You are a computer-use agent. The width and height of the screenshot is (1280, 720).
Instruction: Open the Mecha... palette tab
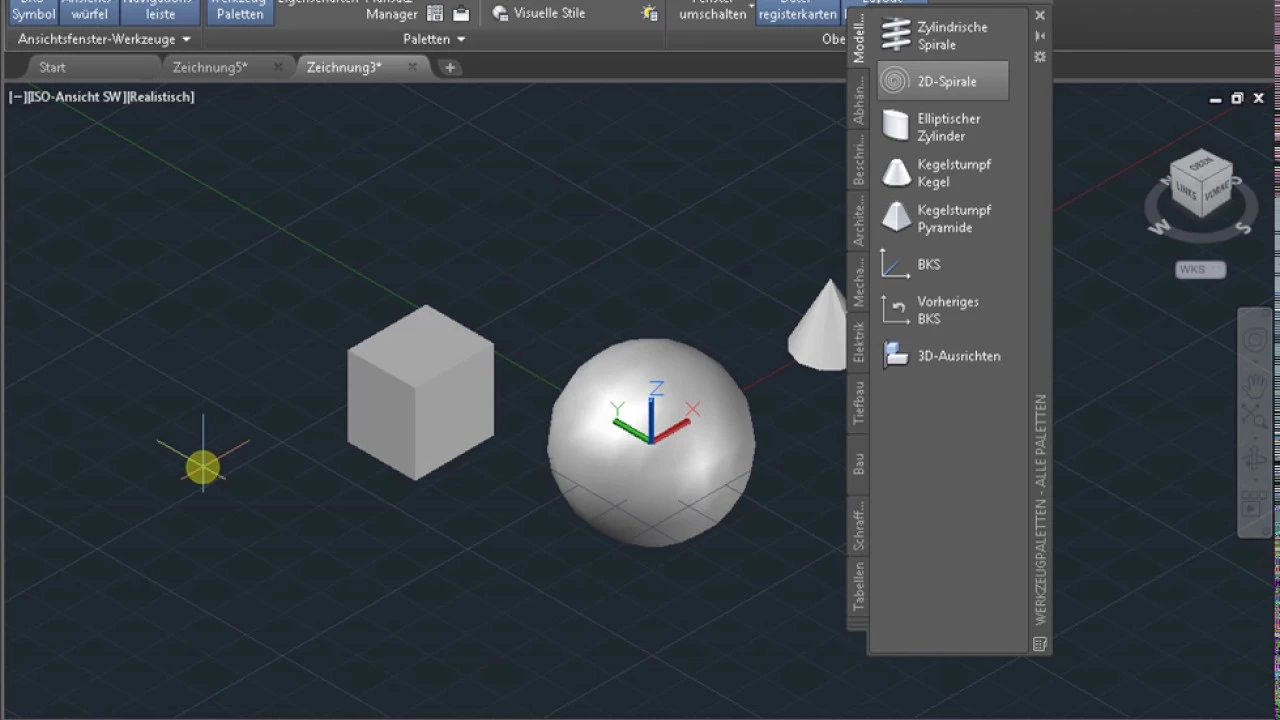[858, 282]
